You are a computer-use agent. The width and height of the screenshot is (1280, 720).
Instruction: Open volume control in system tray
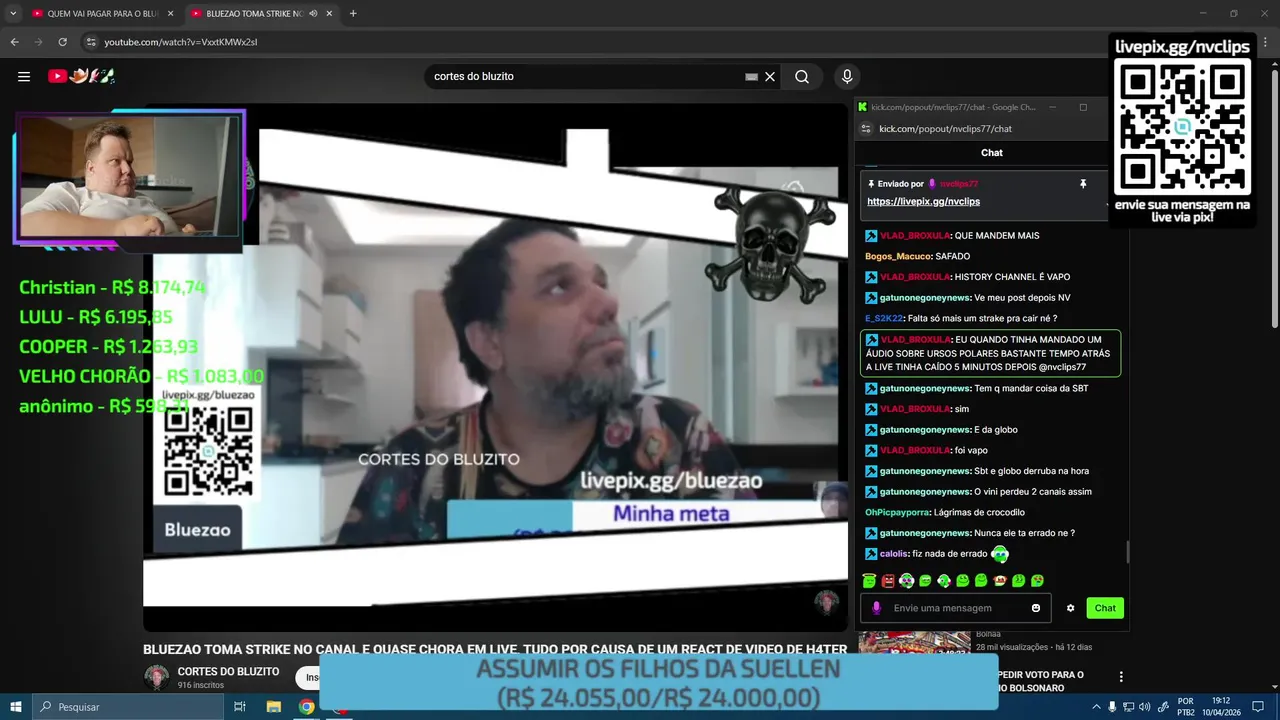1145,707
